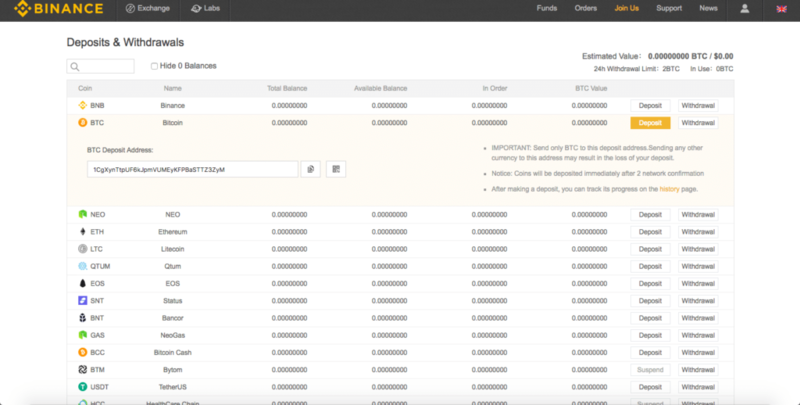Click the BTC coin icon
Screen dimensions: 800x405
click(x=83, y=123)
